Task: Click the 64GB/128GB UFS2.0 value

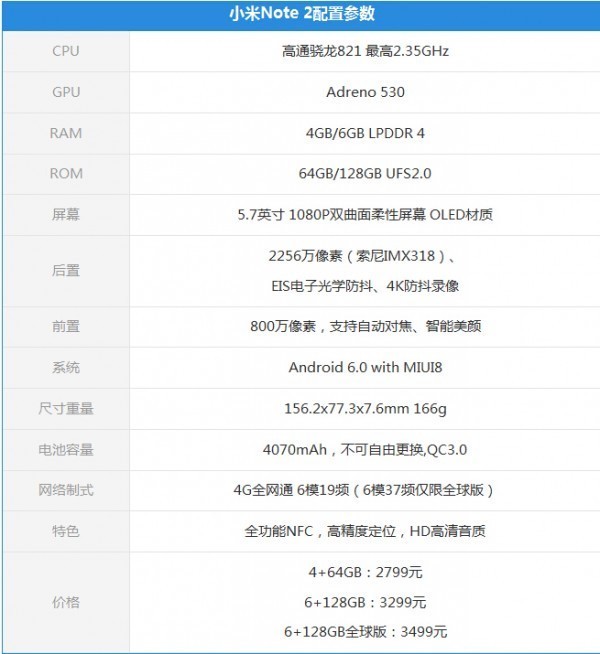Action: [x=365, y=174]
